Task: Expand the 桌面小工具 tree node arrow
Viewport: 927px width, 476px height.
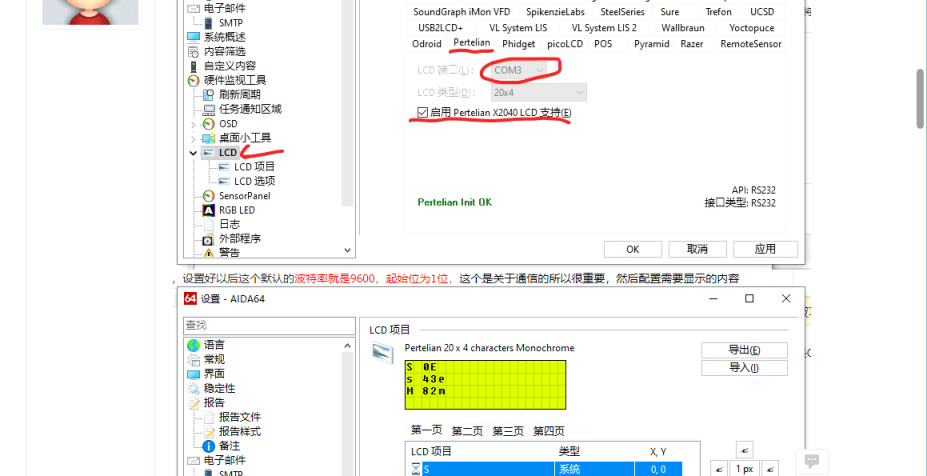Action: [193, 138]
